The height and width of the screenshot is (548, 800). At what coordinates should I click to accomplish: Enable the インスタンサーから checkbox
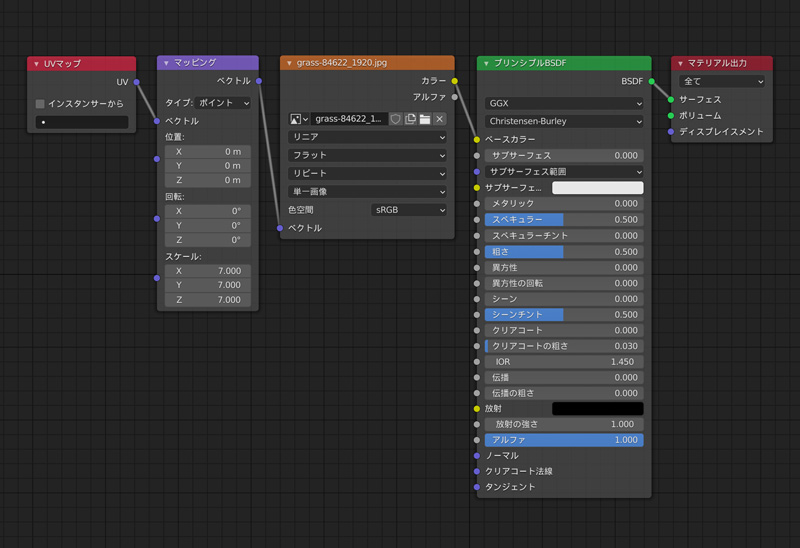coord(40,103)
